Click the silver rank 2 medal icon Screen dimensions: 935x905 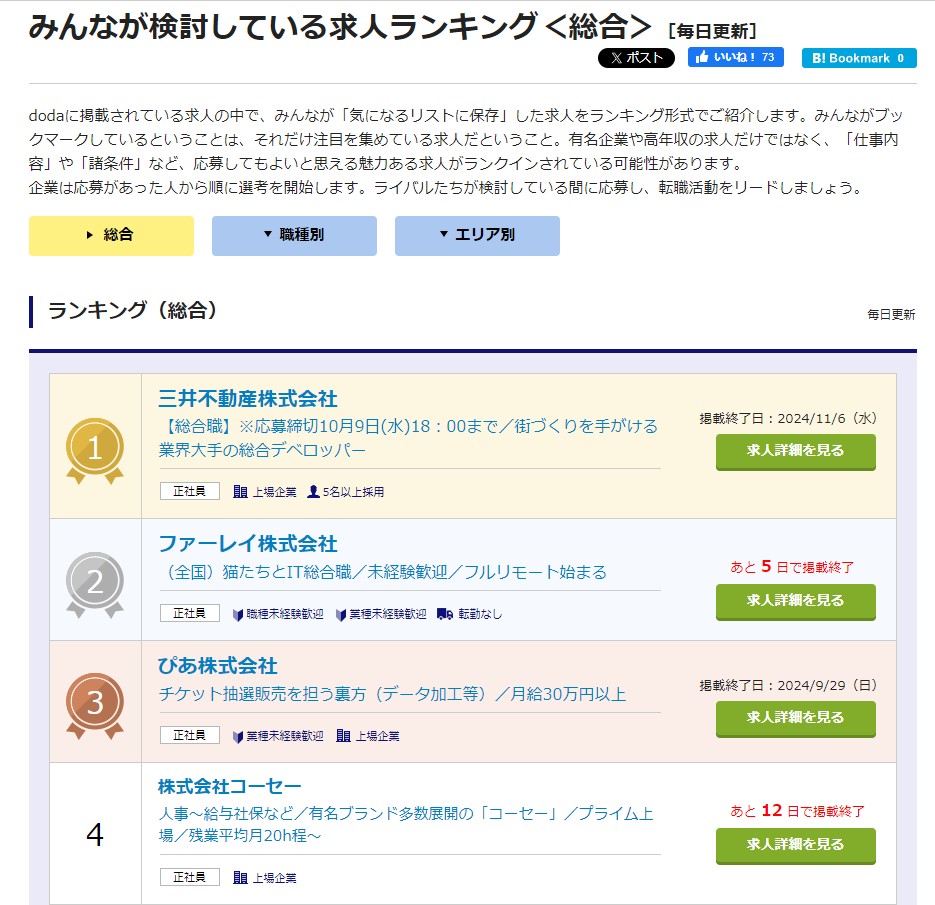click(x=95, y=584)
